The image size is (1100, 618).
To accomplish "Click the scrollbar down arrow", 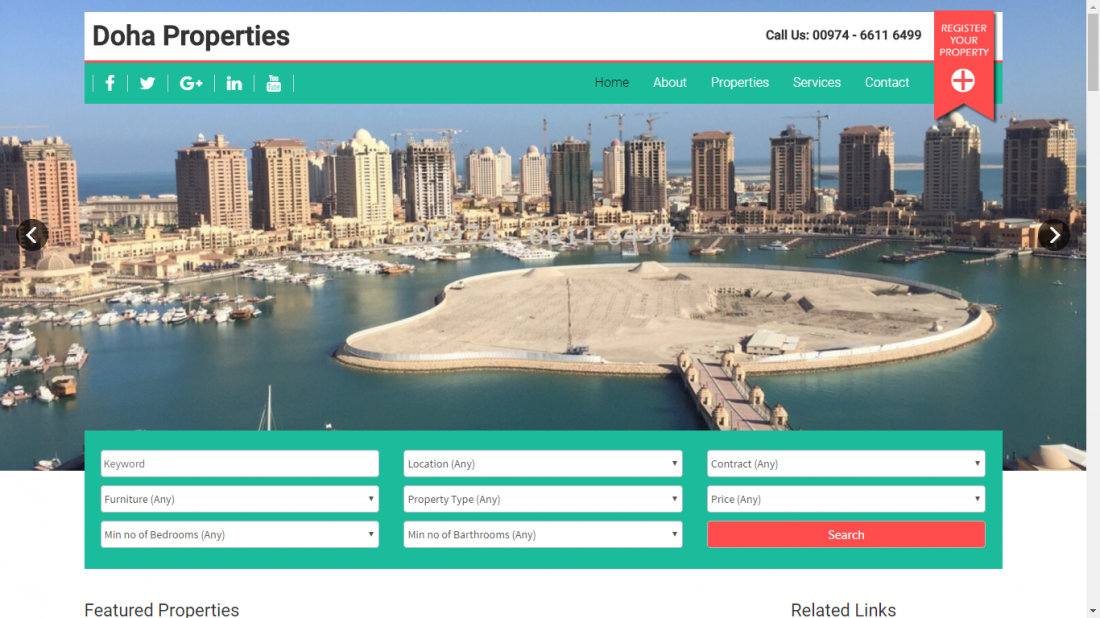I will coord(1093,612).
